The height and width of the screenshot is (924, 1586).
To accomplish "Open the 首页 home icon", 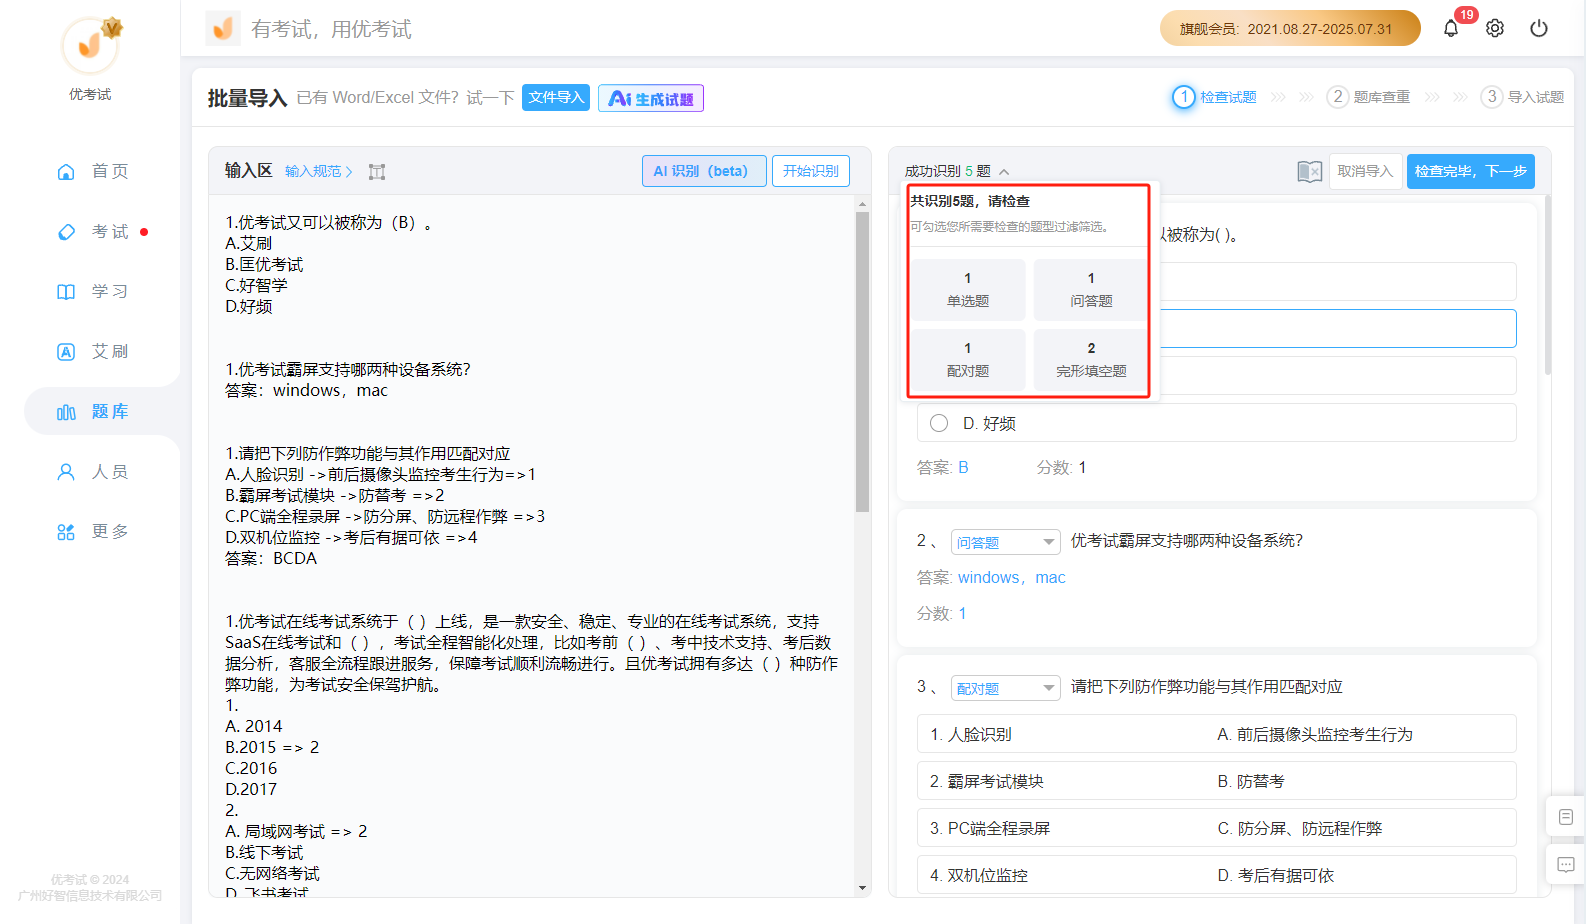I will tap(66, 172).
